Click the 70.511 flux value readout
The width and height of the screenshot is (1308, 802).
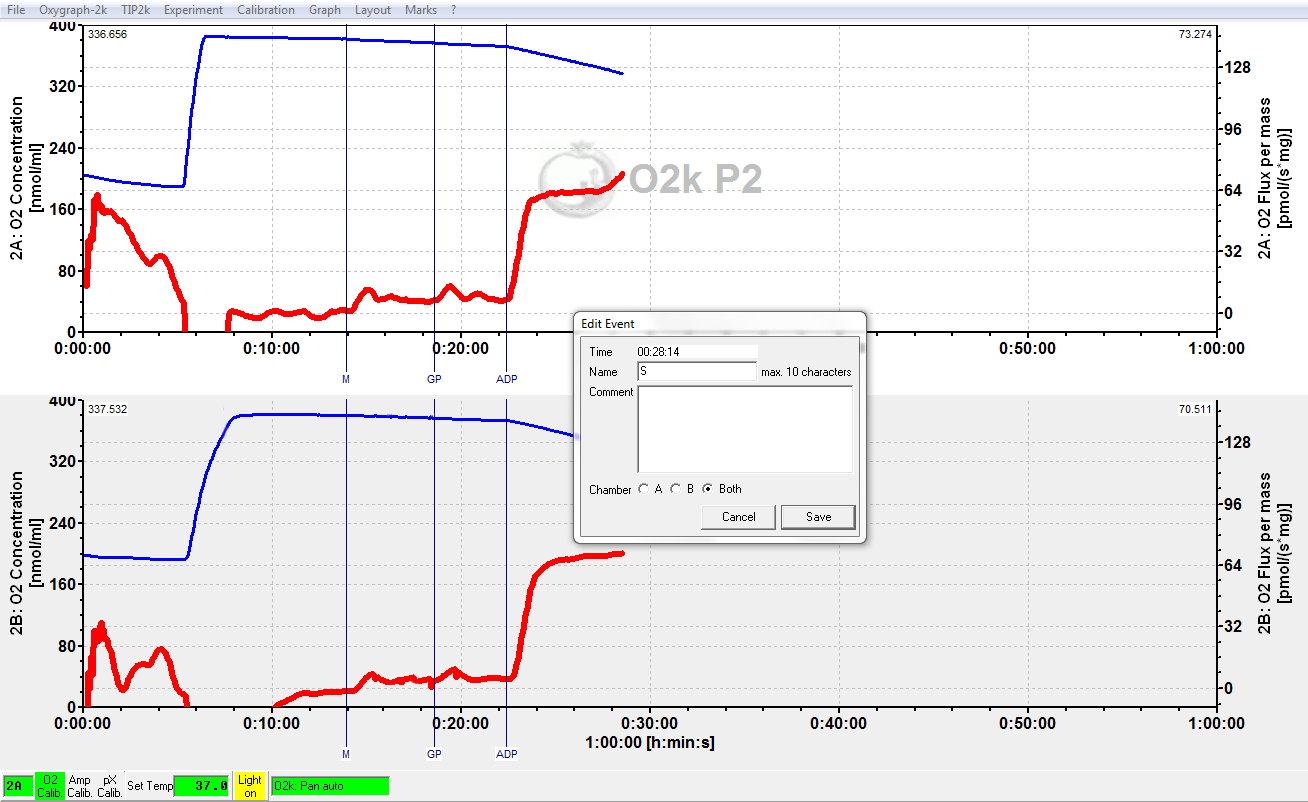[x=1195, y=409]
